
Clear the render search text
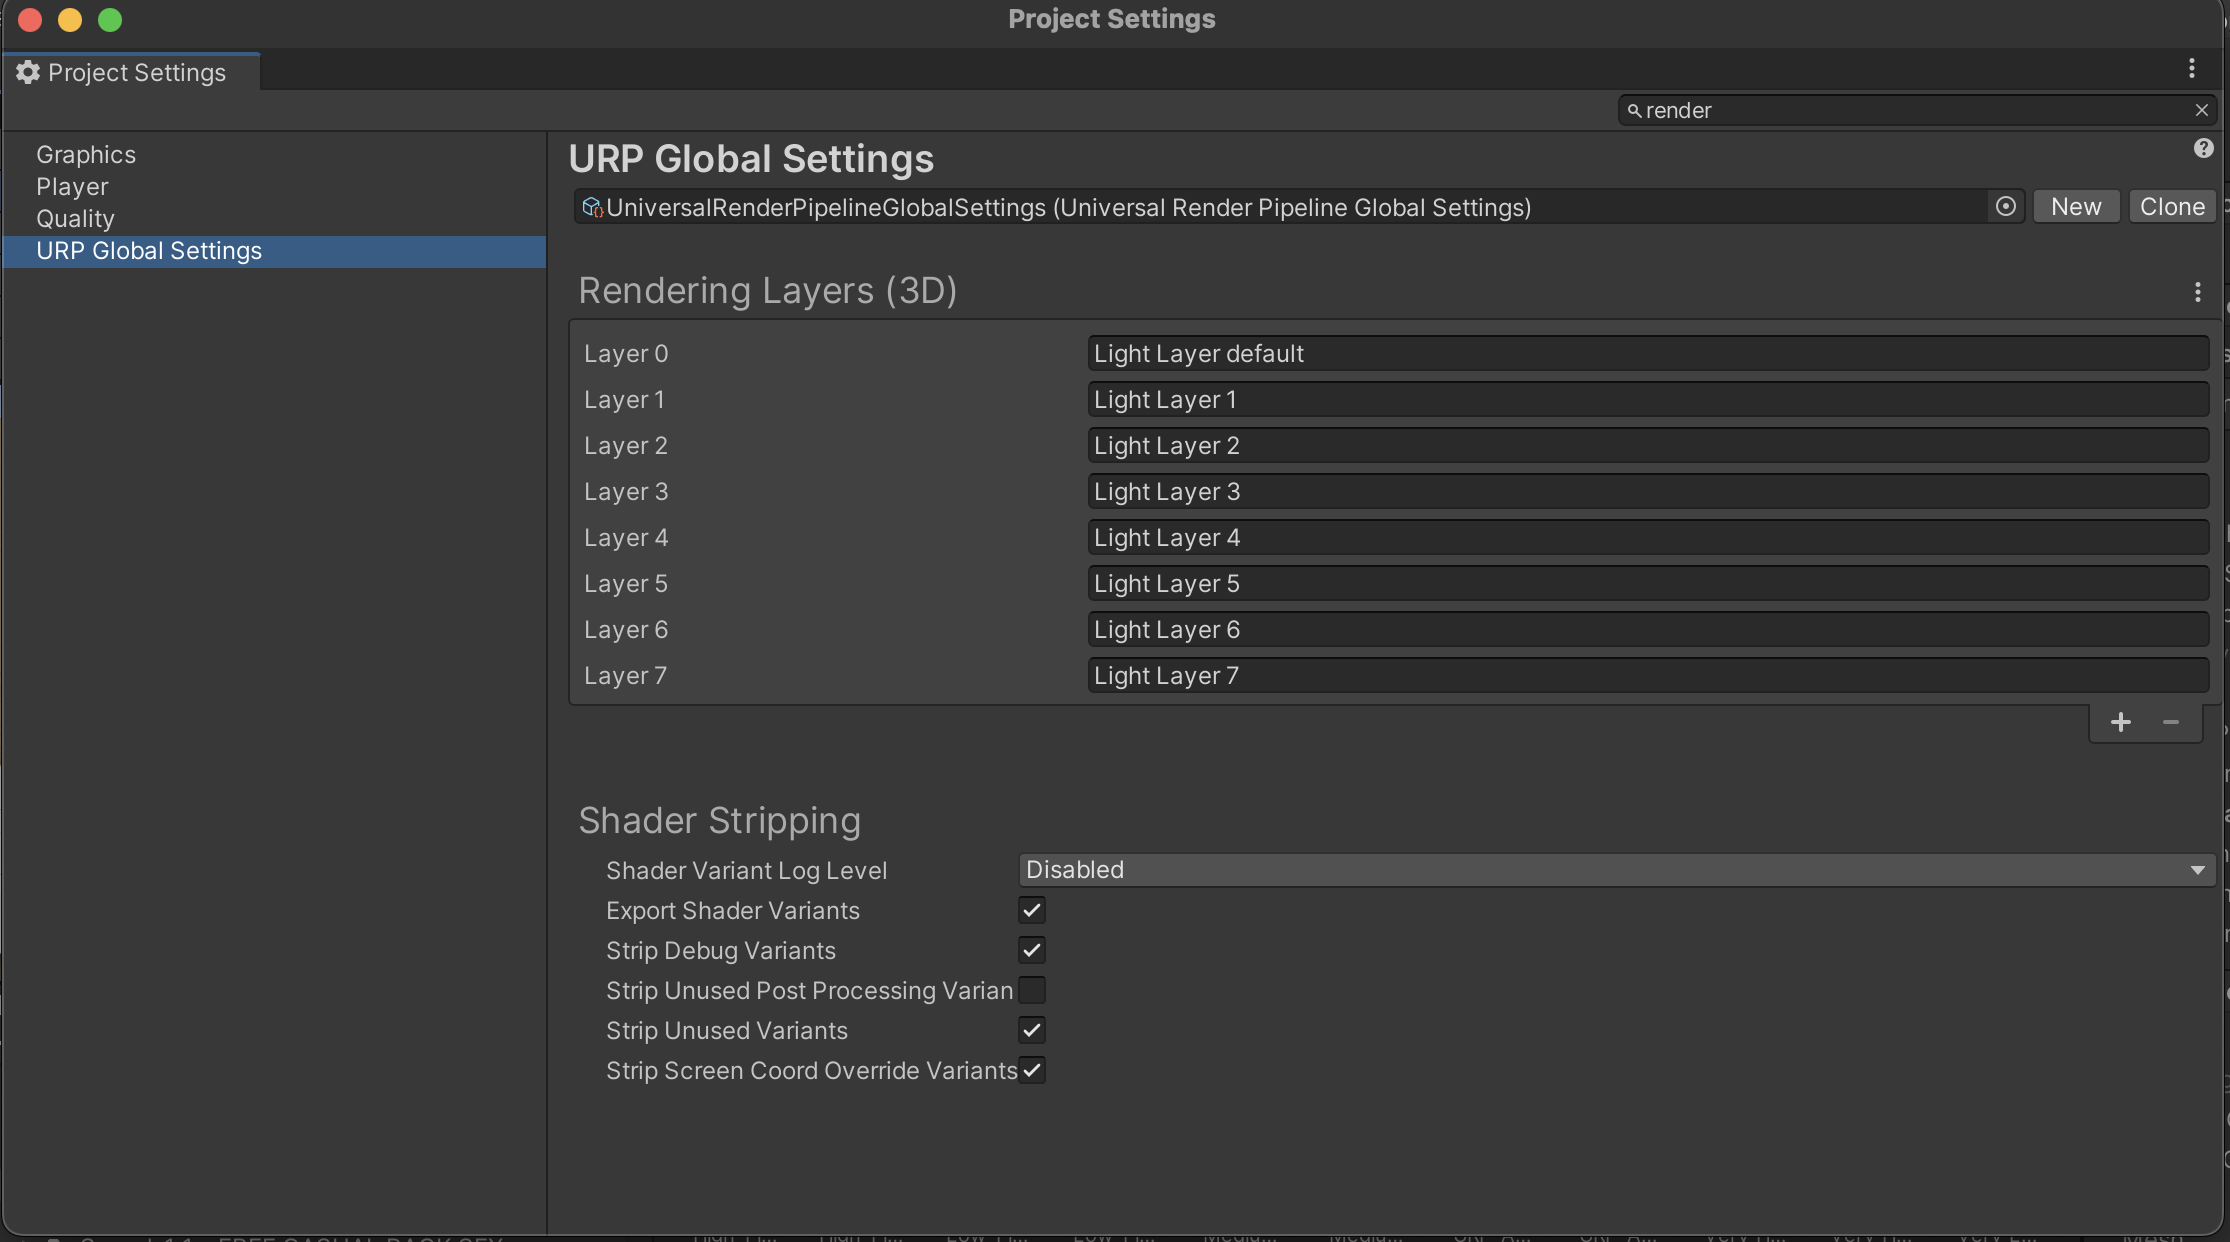click(x=2201, y=110)
